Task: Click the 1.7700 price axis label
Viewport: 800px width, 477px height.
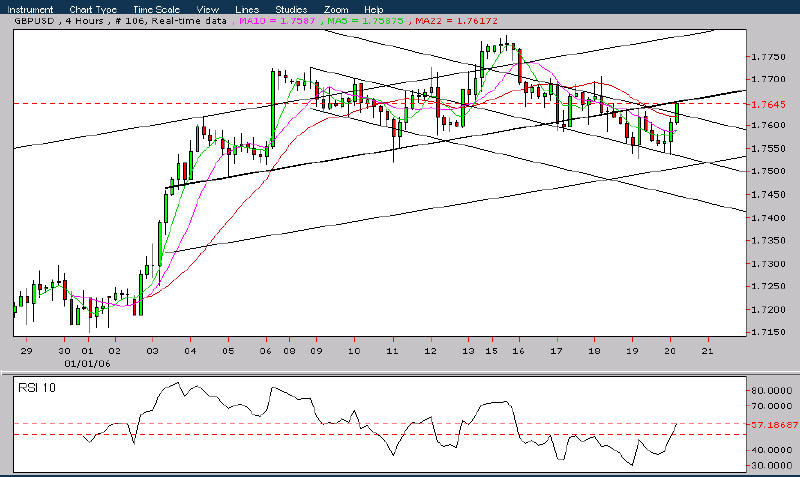Action: pyautogui.click(x=768, y=79)
